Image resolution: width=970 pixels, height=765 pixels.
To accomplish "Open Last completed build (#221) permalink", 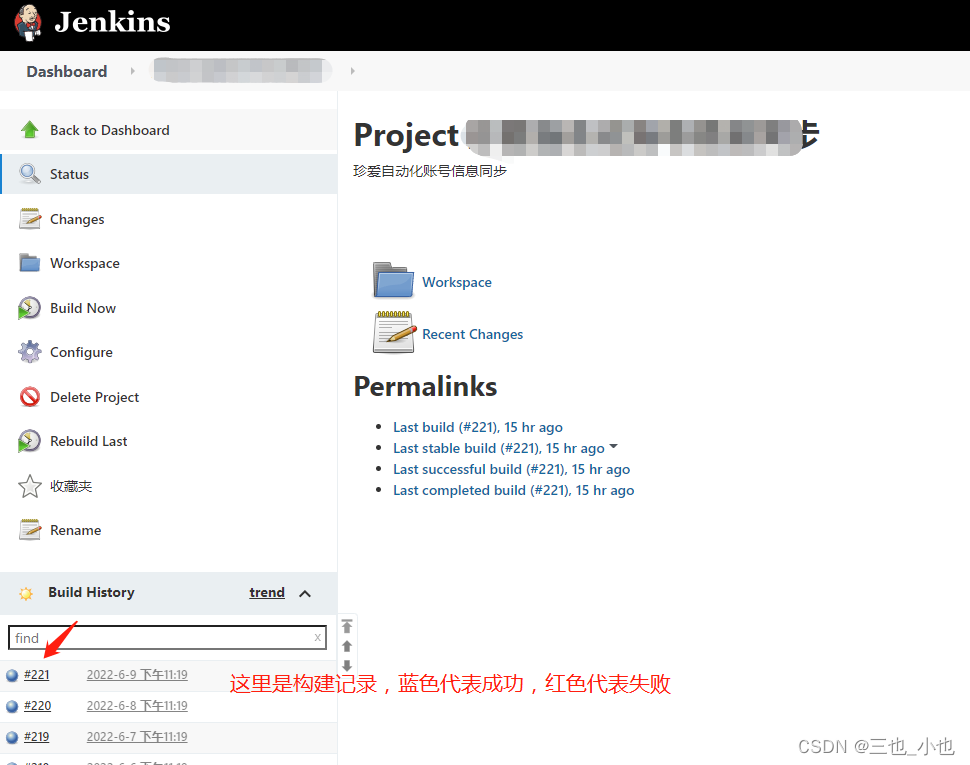I will tap(513, 490).
